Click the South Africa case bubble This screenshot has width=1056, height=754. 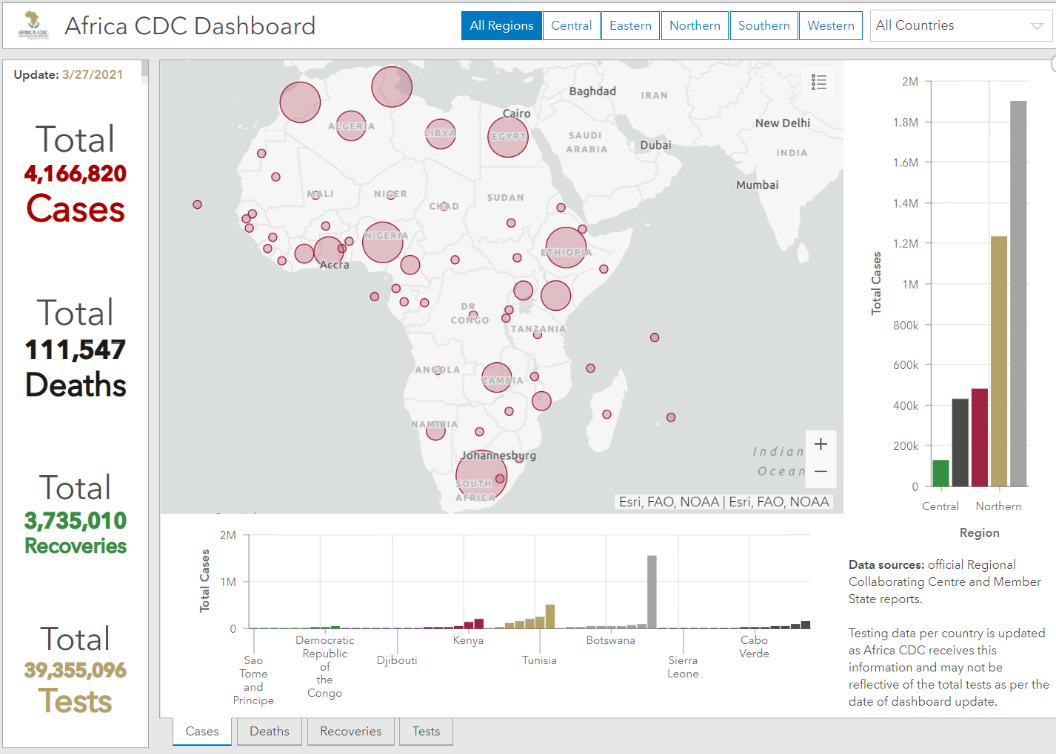(x=481, y=476)
